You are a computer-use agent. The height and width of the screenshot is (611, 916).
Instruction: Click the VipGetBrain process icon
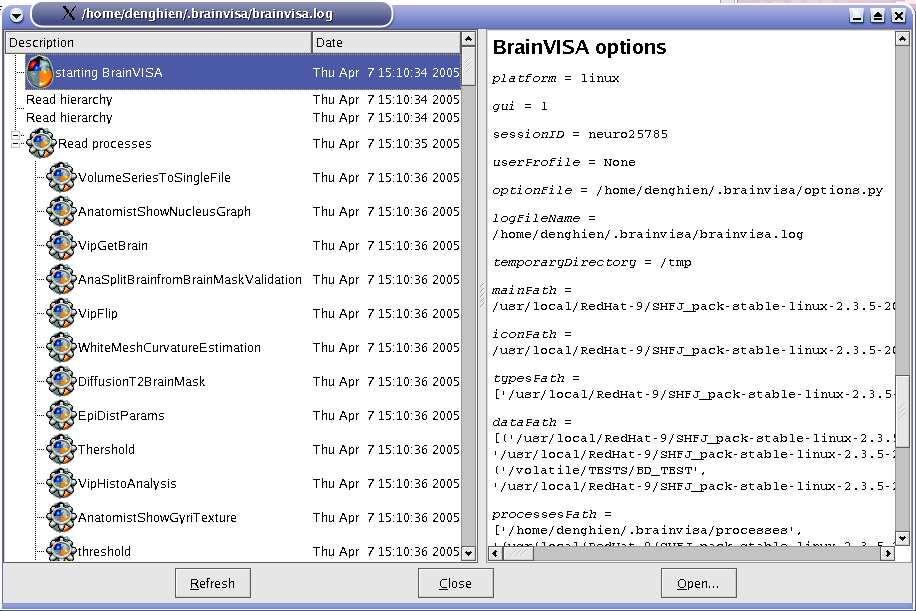coord(62,245)
